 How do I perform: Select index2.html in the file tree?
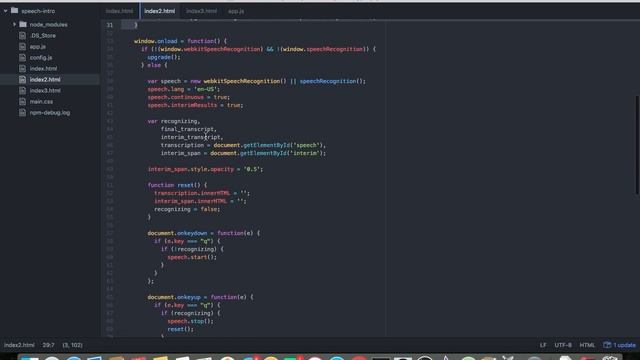click(45, 80)
